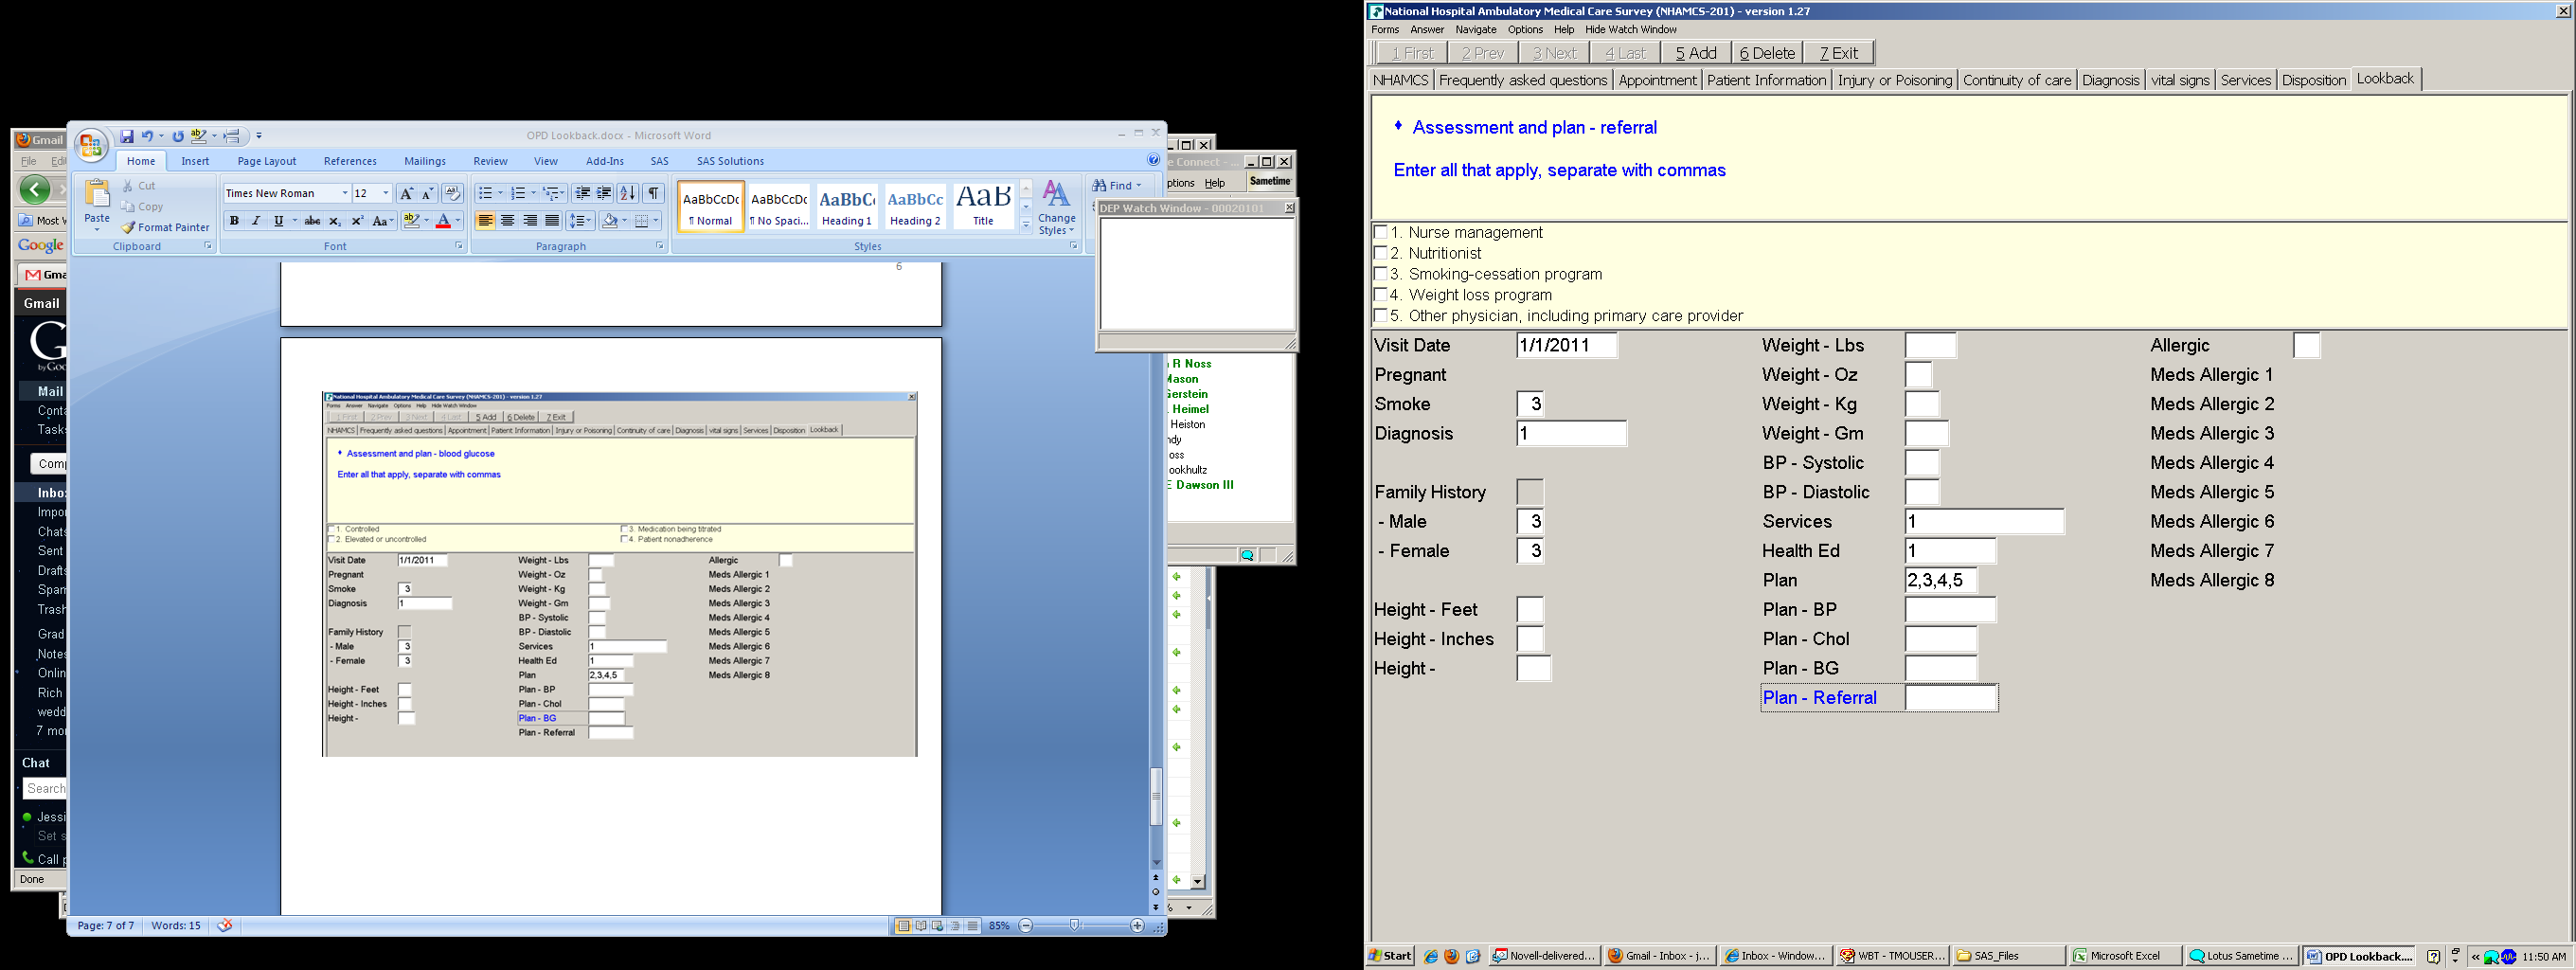Open the Change Styles dropdown
Viewport: 2576px width, 970px height.
(1056, 208)
